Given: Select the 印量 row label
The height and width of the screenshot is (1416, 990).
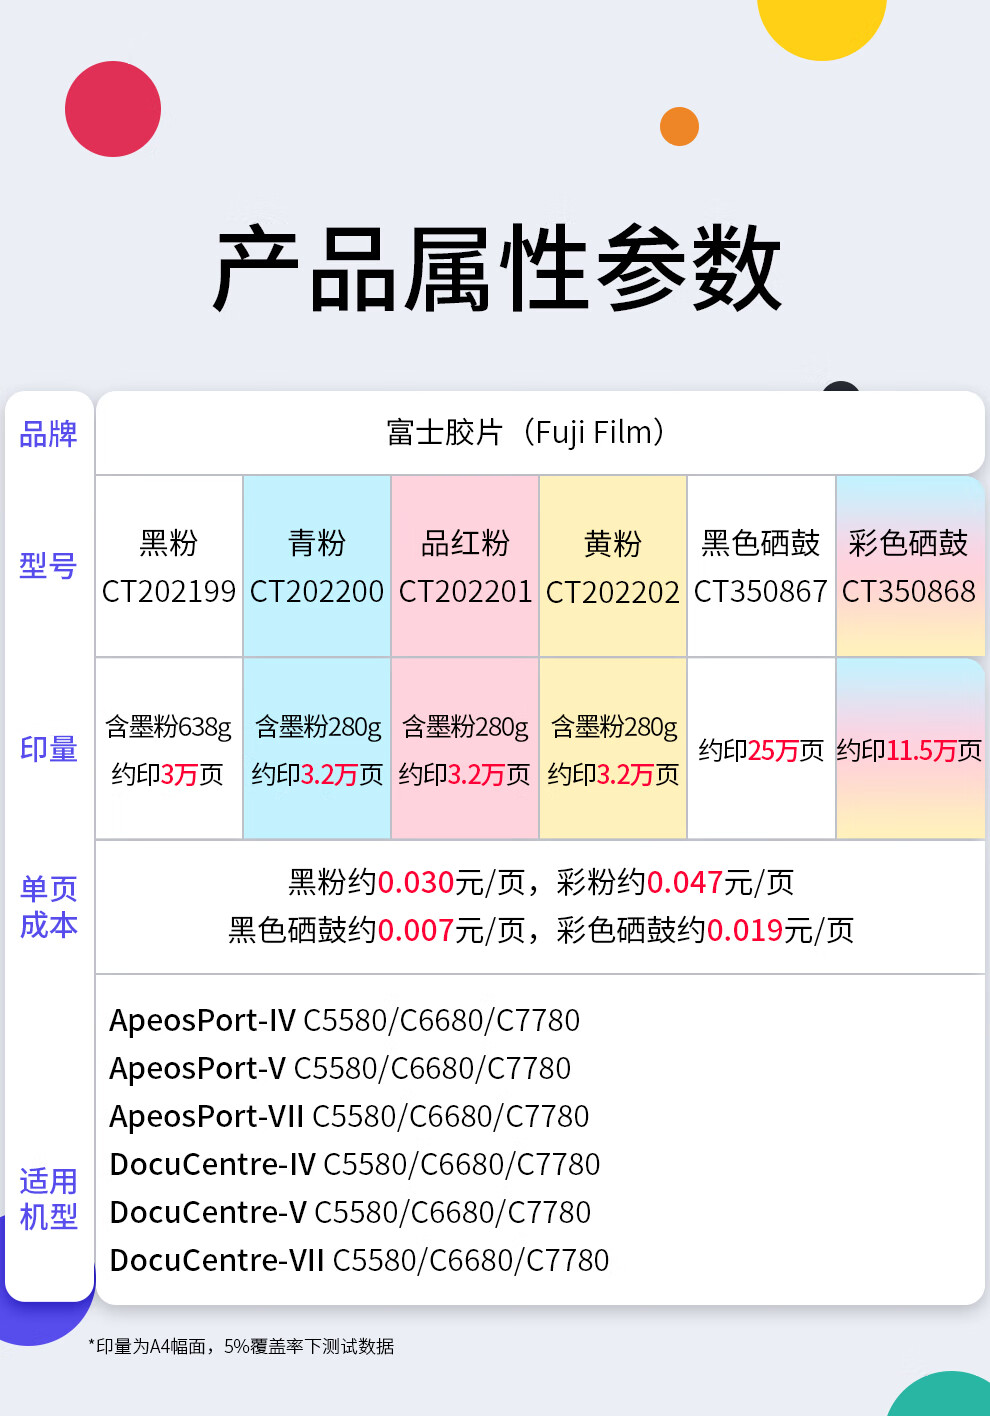Looking at the screenshot, I should pos(49,749).
